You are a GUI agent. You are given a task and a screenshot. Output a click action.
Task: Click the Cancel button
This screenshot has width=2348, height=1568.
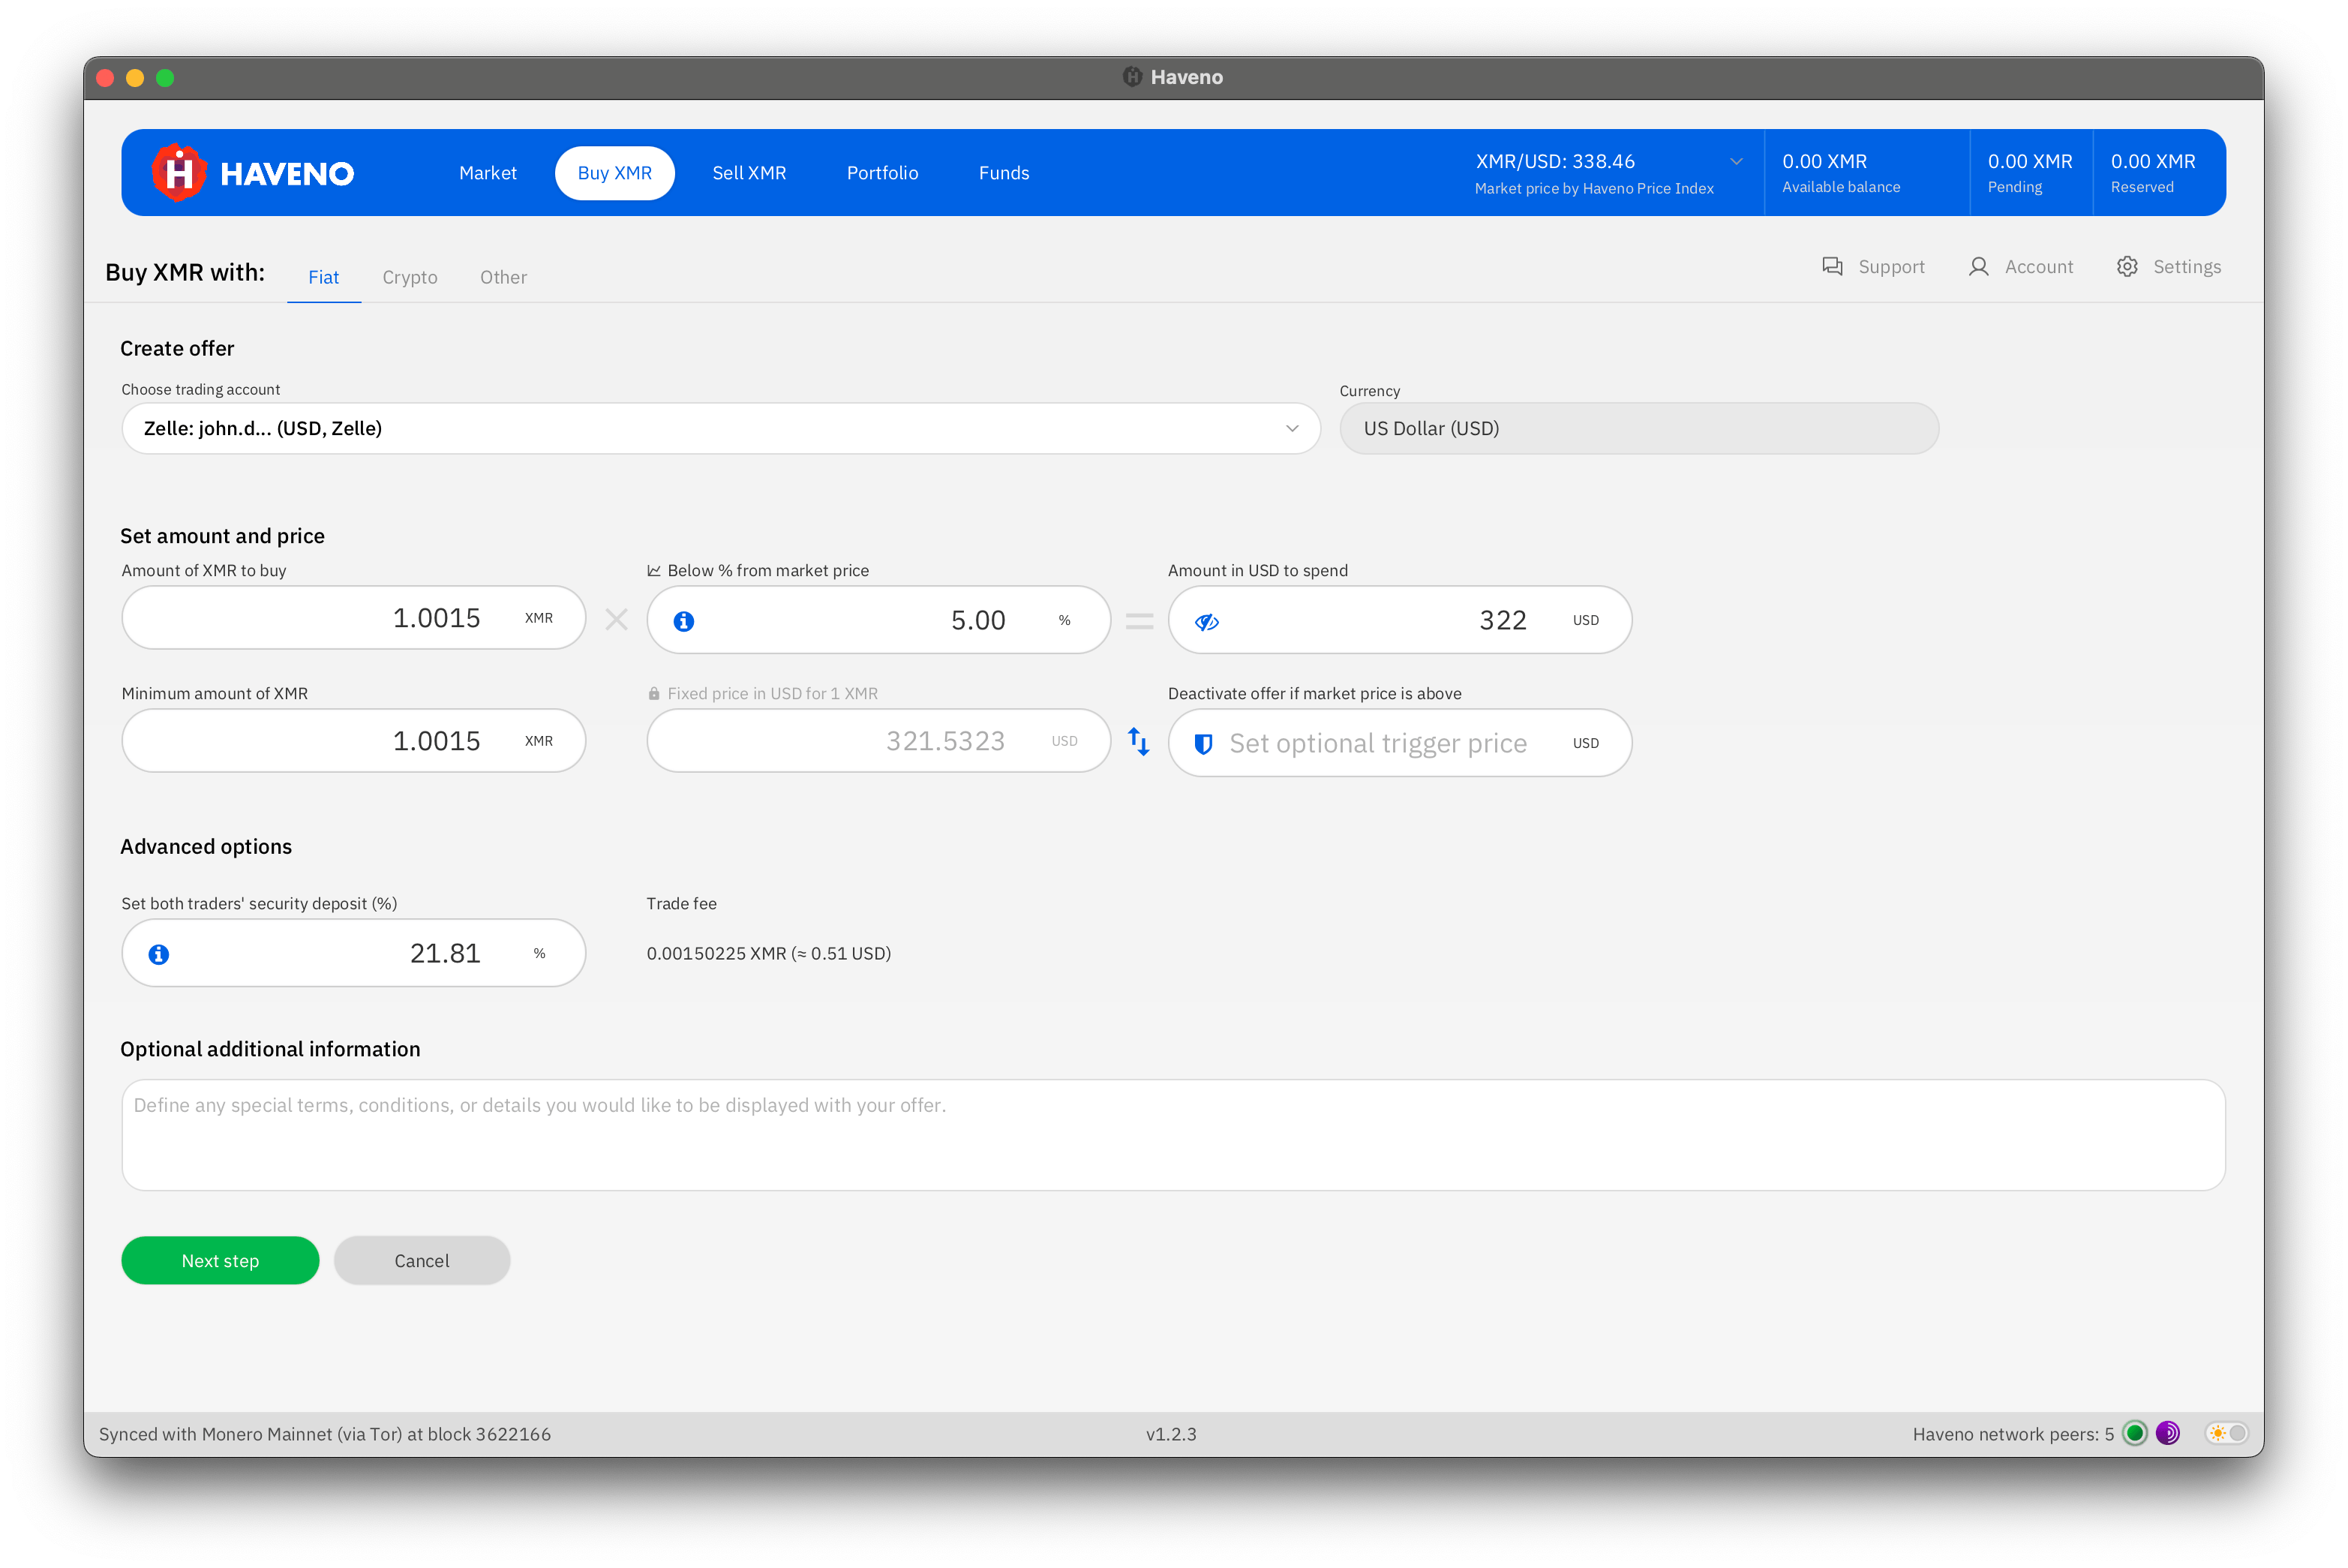422,1261
